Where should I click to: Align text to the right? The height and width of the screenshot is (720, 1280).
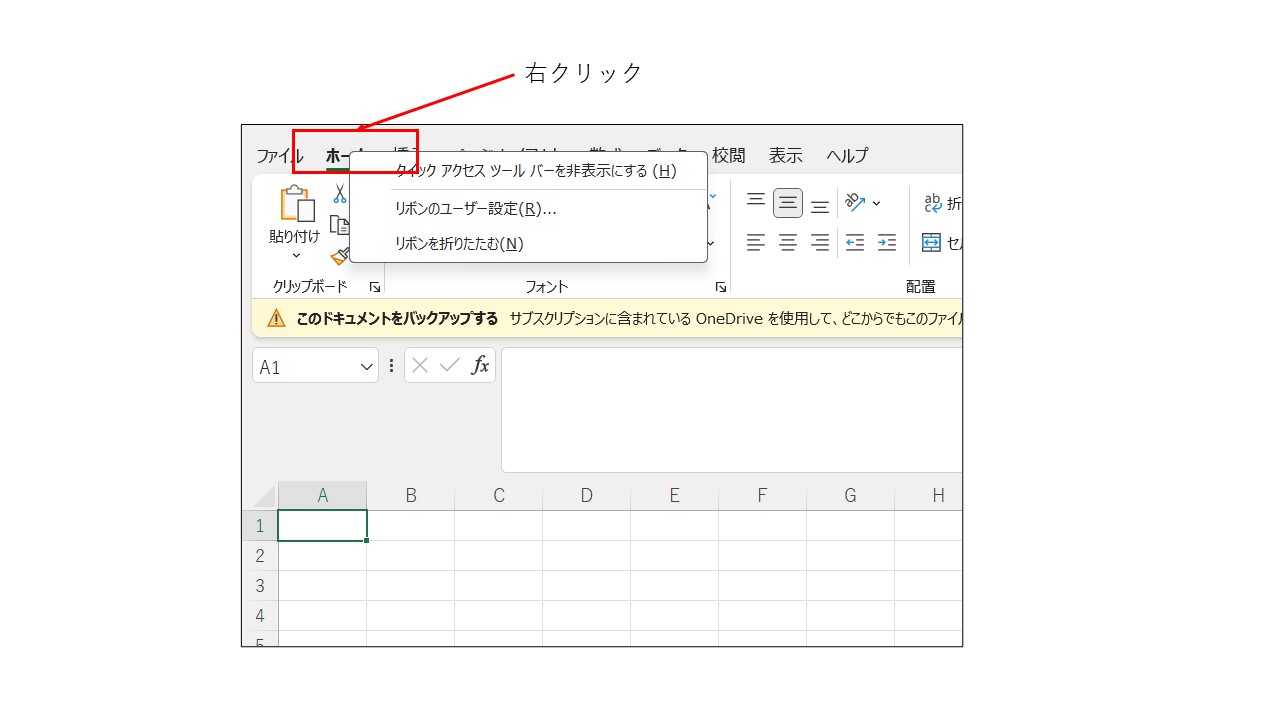coord(820,242)
